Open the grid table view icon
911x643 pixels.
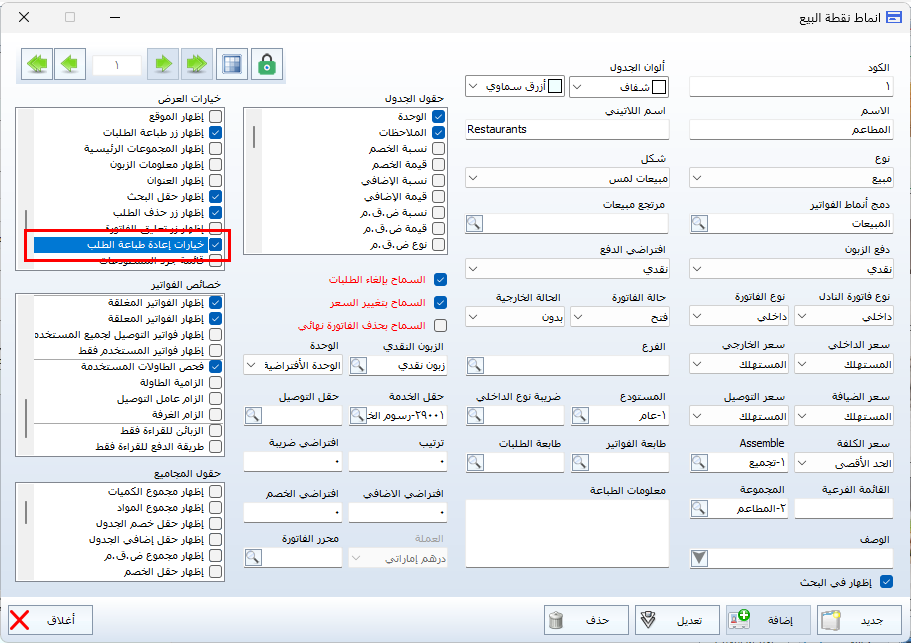click(x=232, y=64)
